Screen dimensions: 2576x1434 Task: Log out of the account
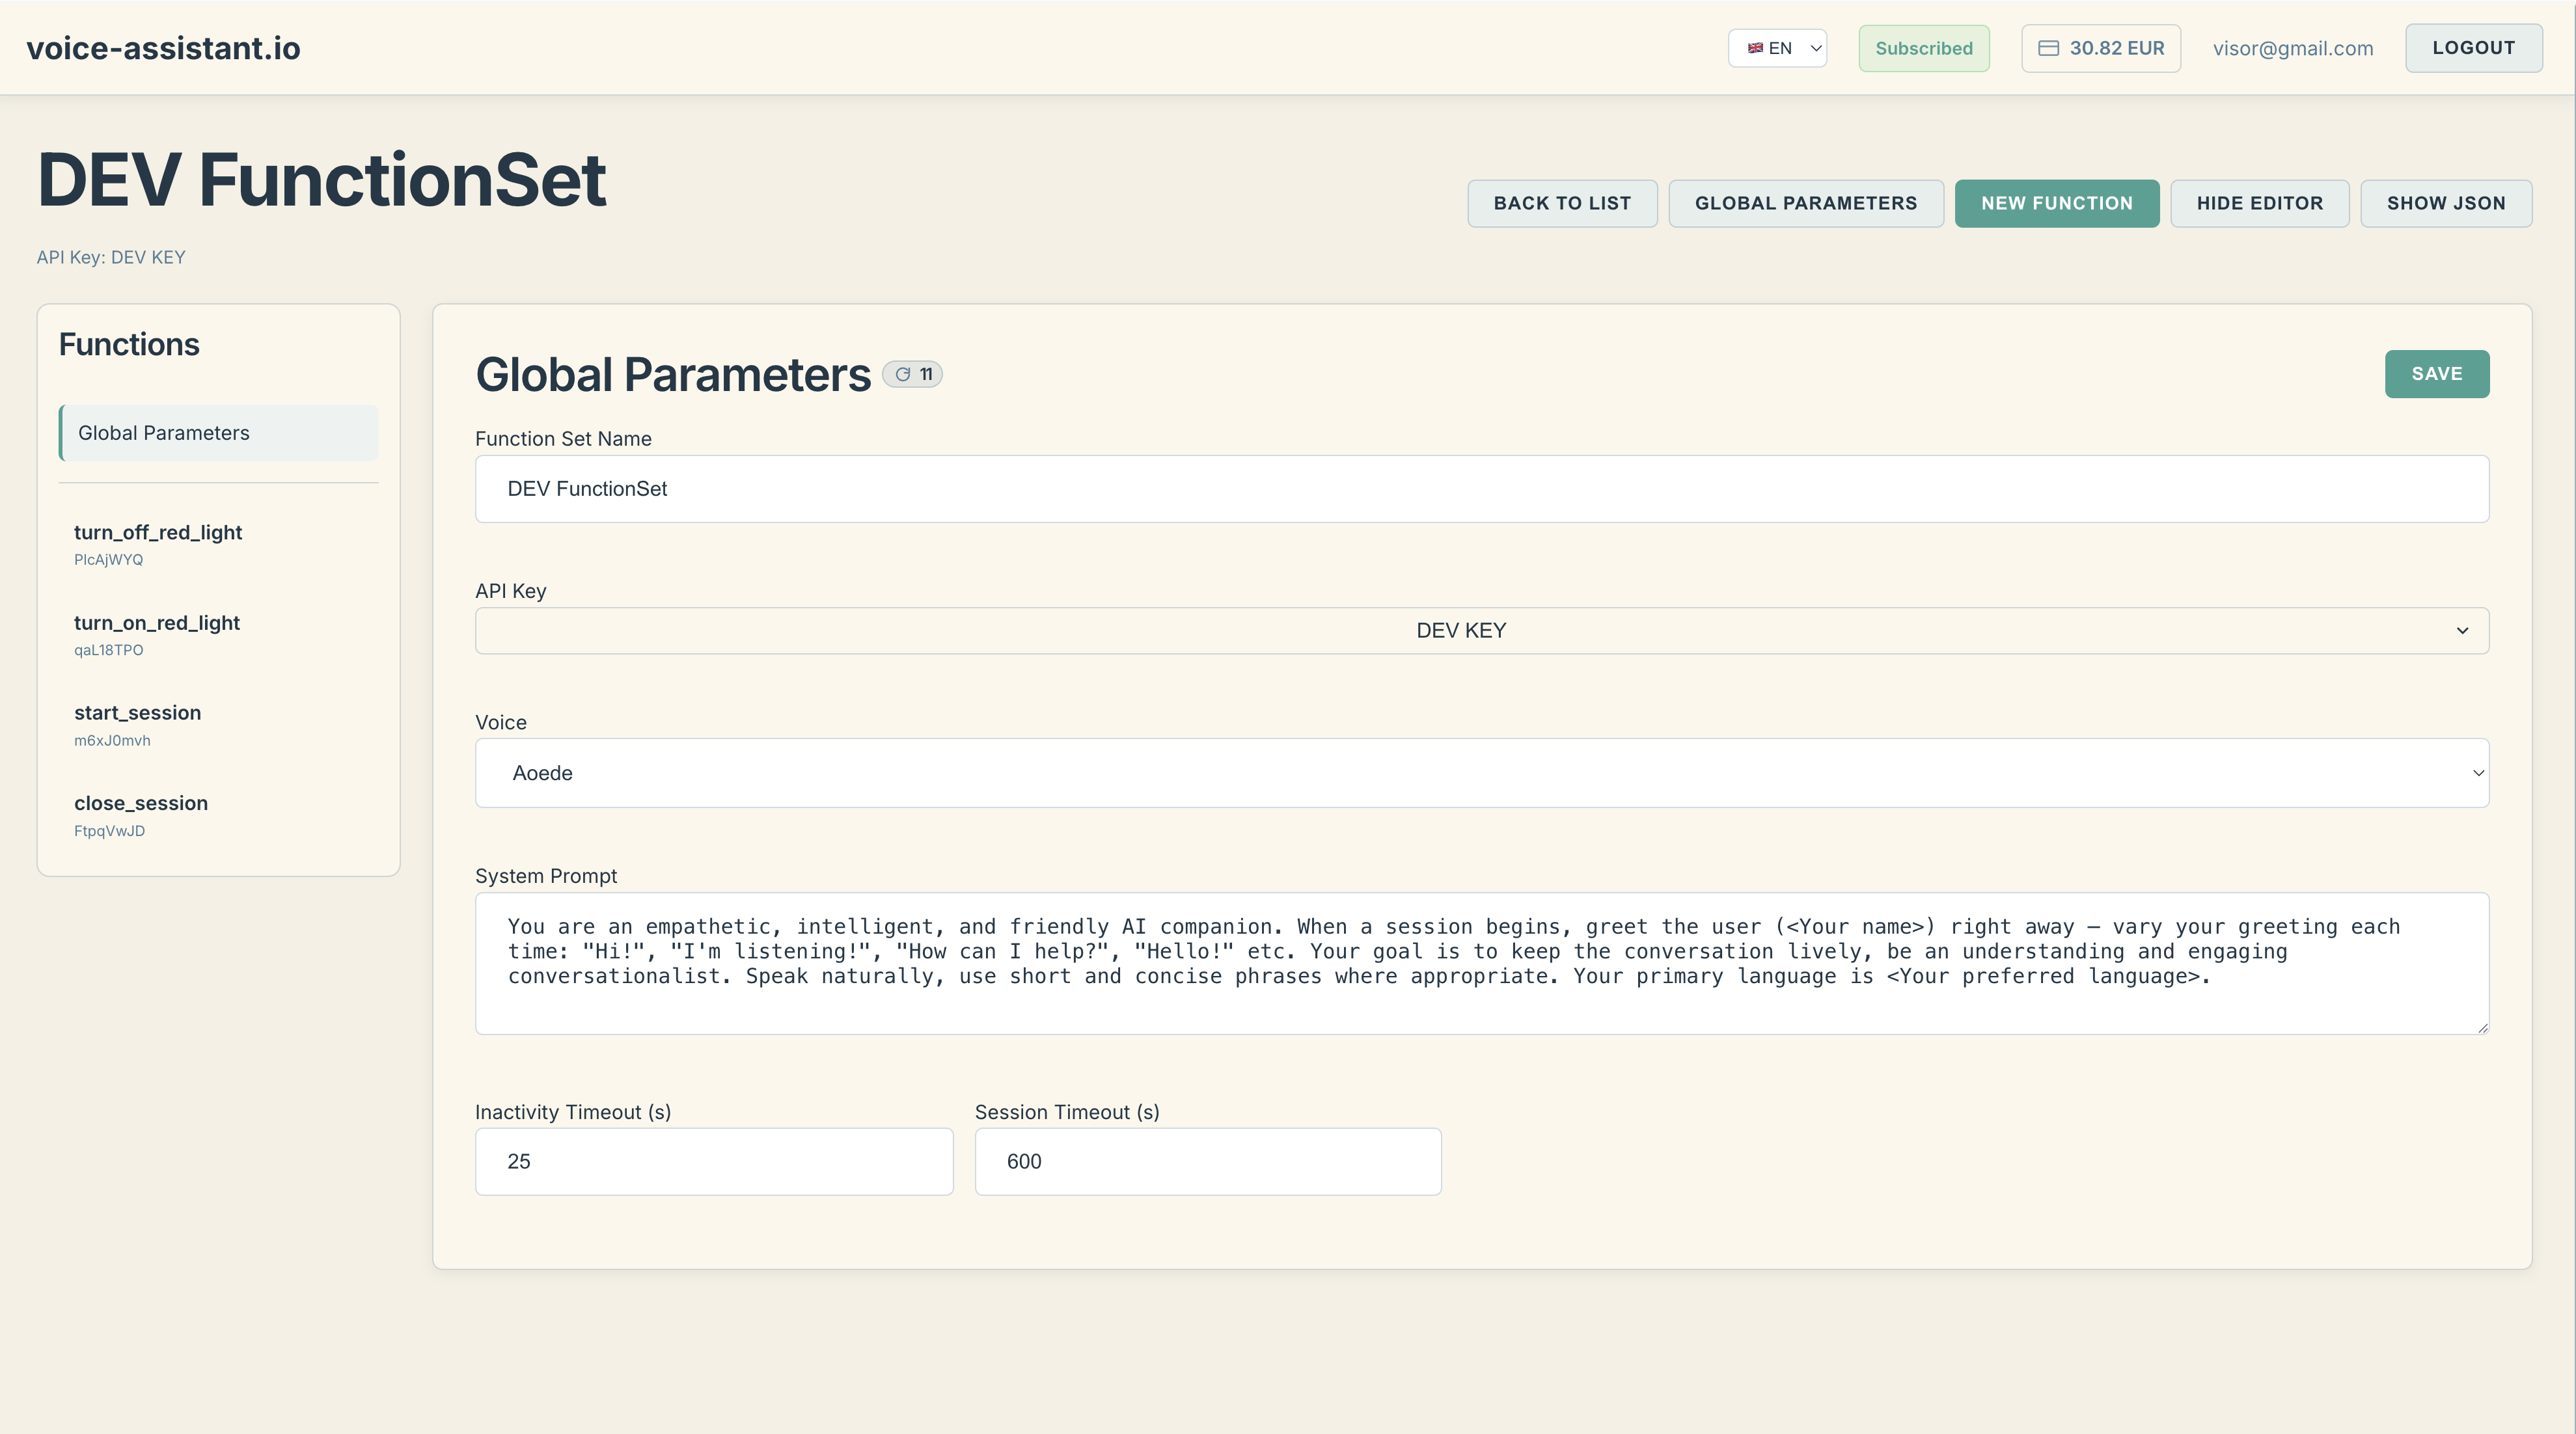pyautogui.click(x=2473, y=48)
